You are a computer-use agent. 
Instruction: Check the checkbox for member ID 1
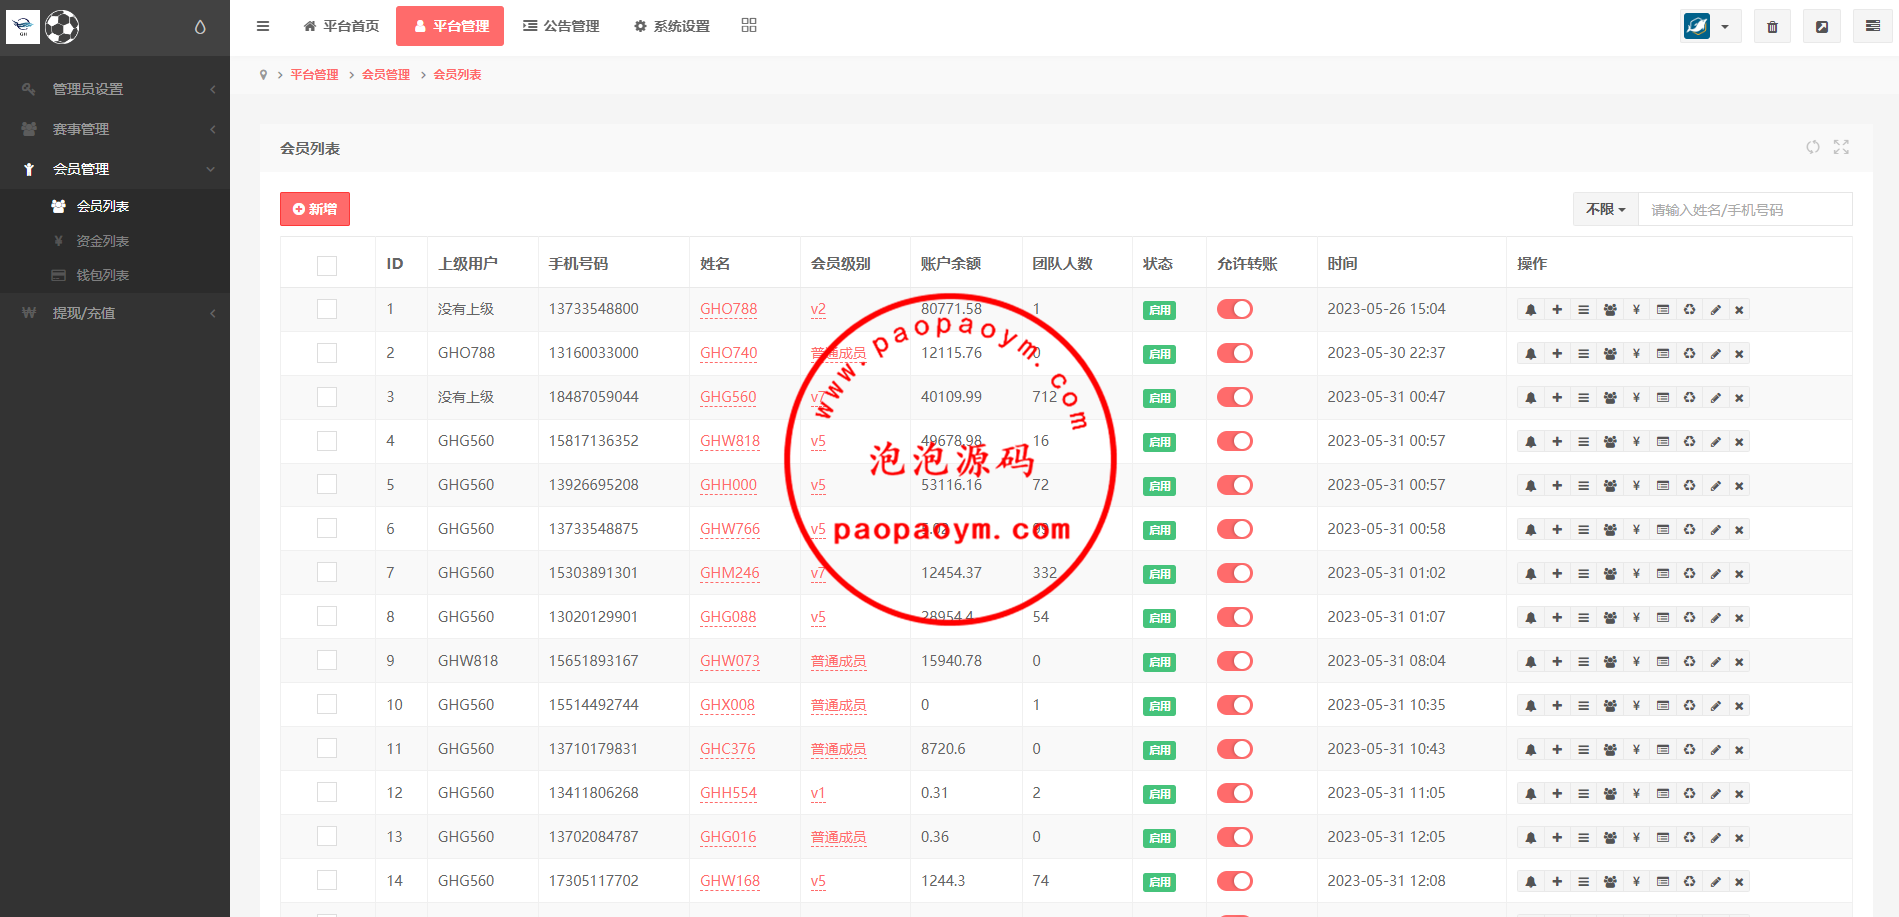click(327, 309)
